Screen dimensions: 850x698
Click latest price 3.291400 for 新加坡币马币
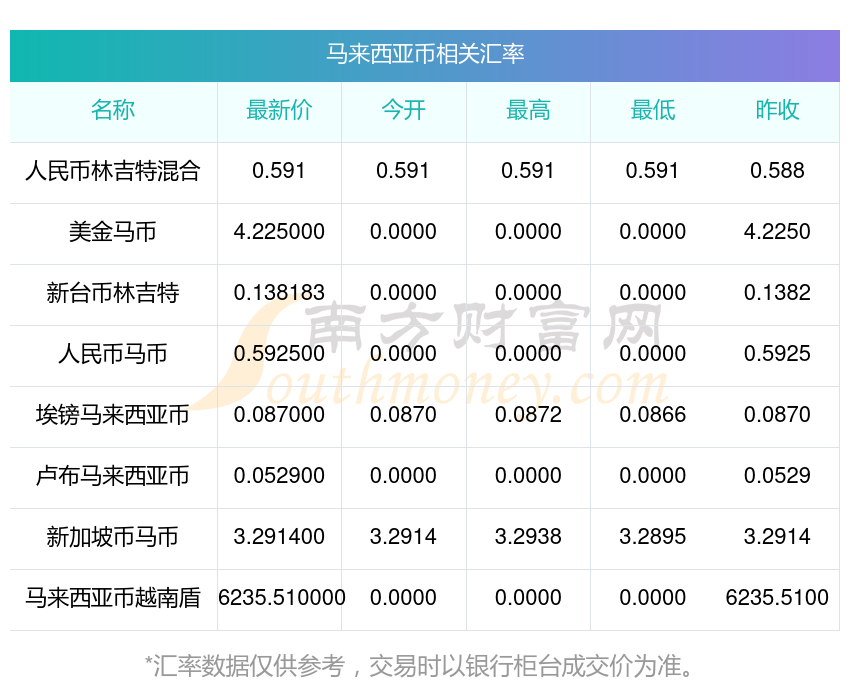pos(279,537)
